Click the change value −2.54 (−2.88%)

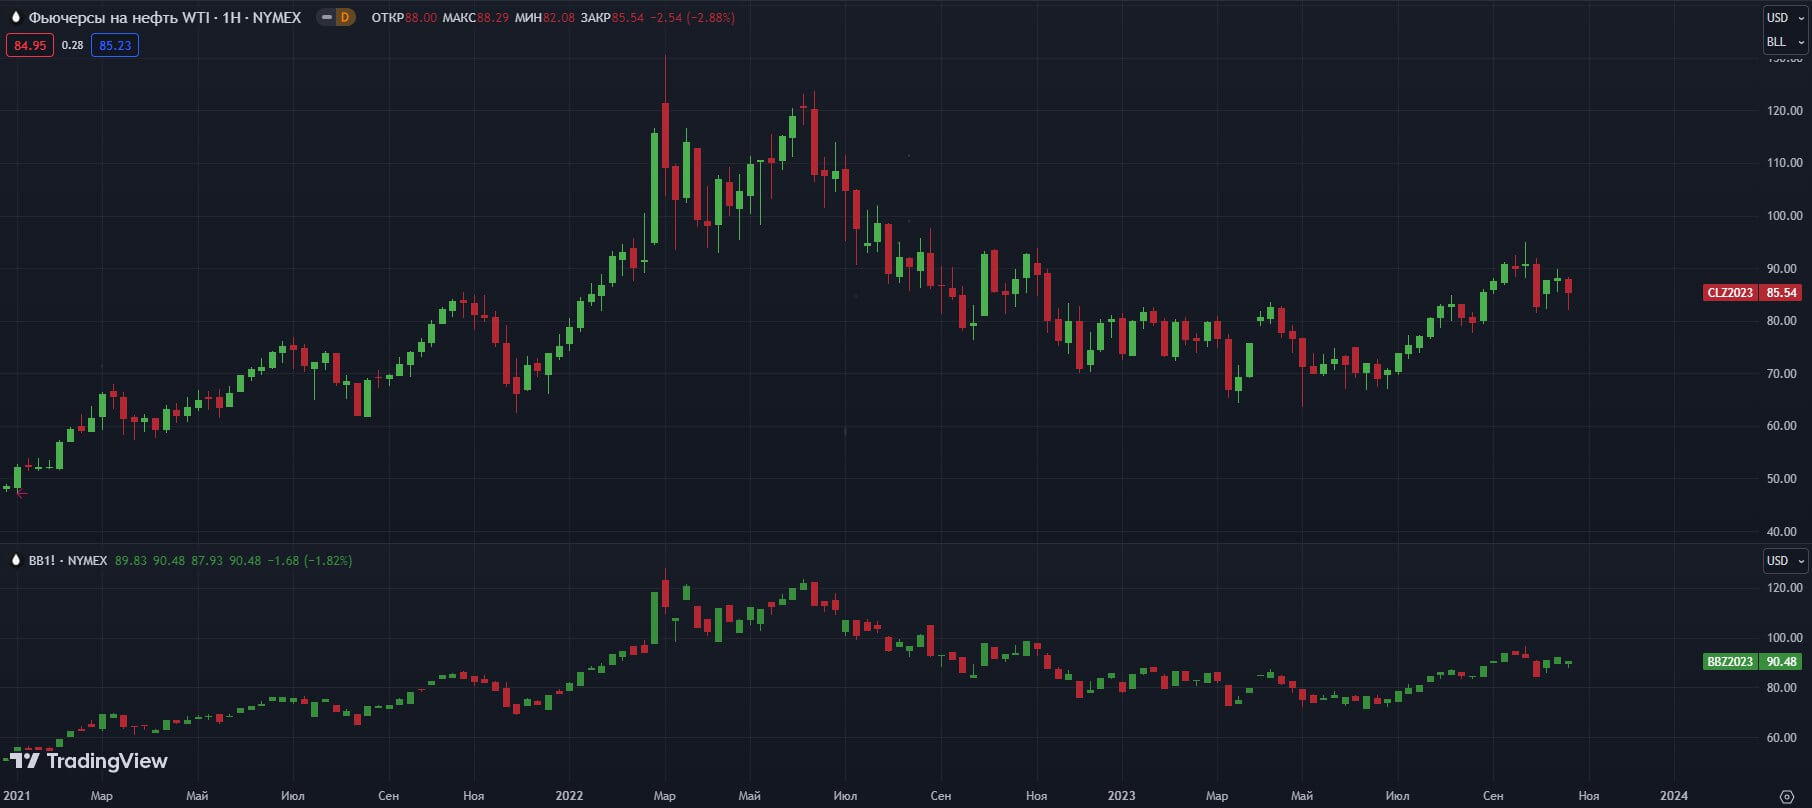tap(692, 18)
